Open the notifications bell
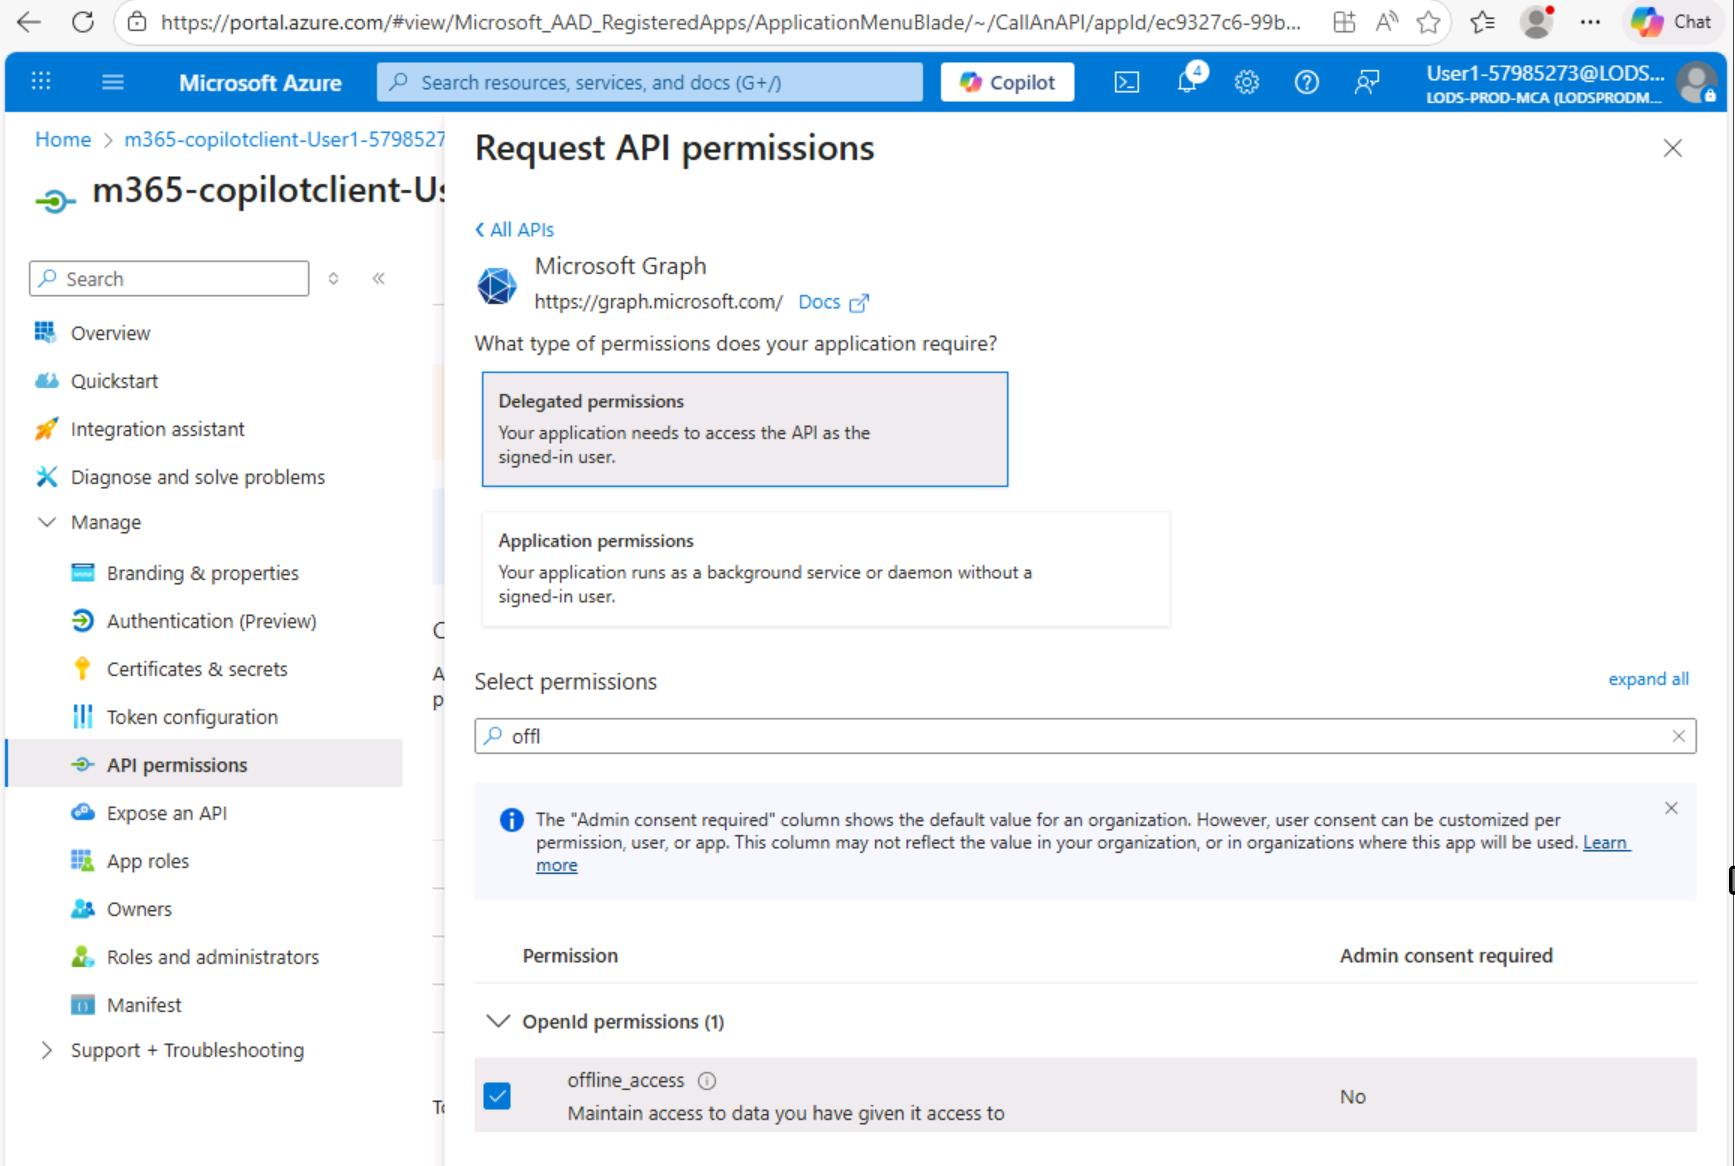The height and width of the screenshot is (1166, 1735). tap(1187, 82)
